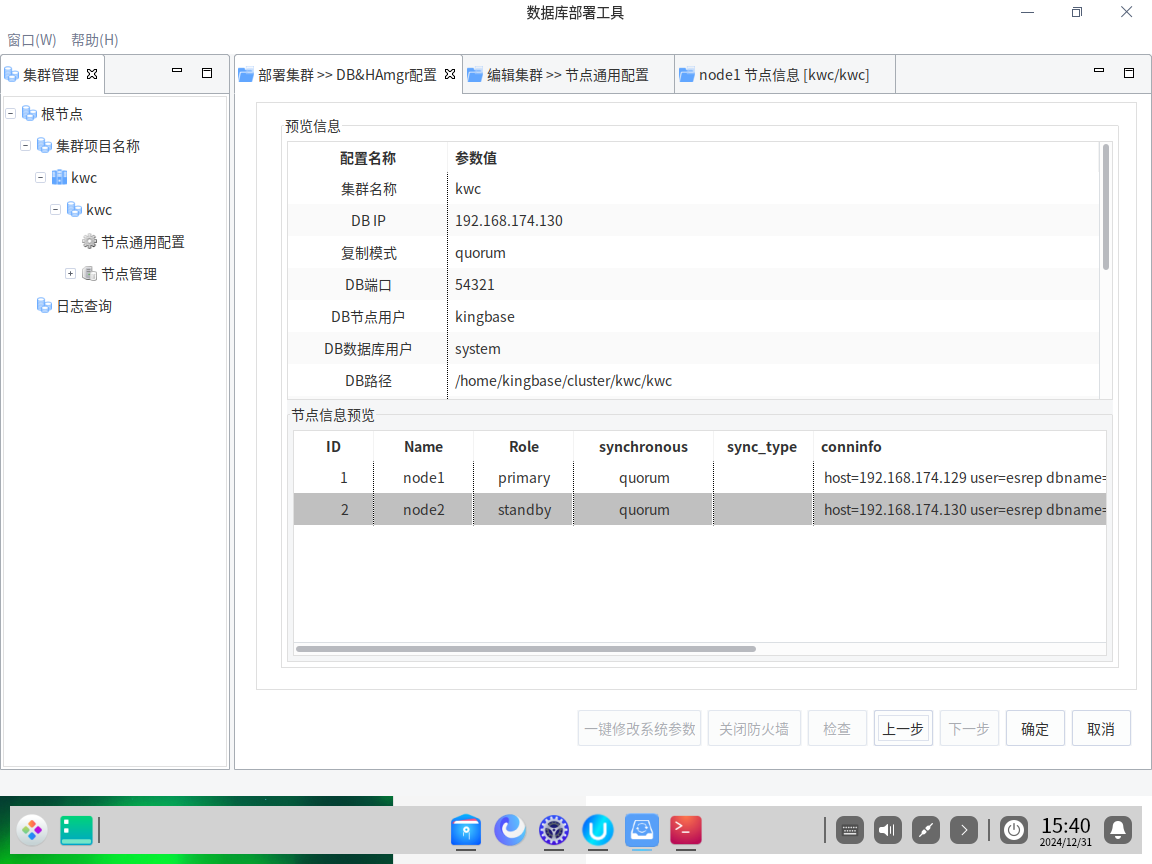Collapse the 集群项目名称 tree node
This screenshot has width=1152, height=864.
tap(26, 146)
